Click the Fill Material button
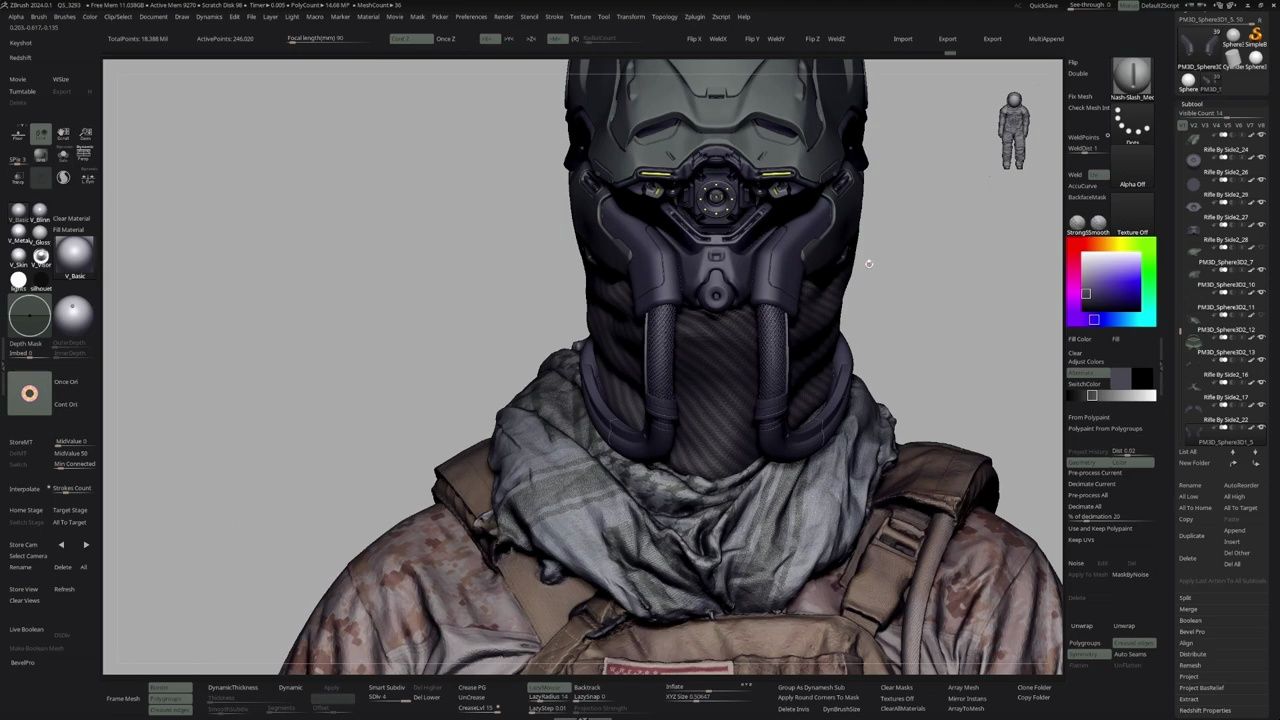 [68, 230]
